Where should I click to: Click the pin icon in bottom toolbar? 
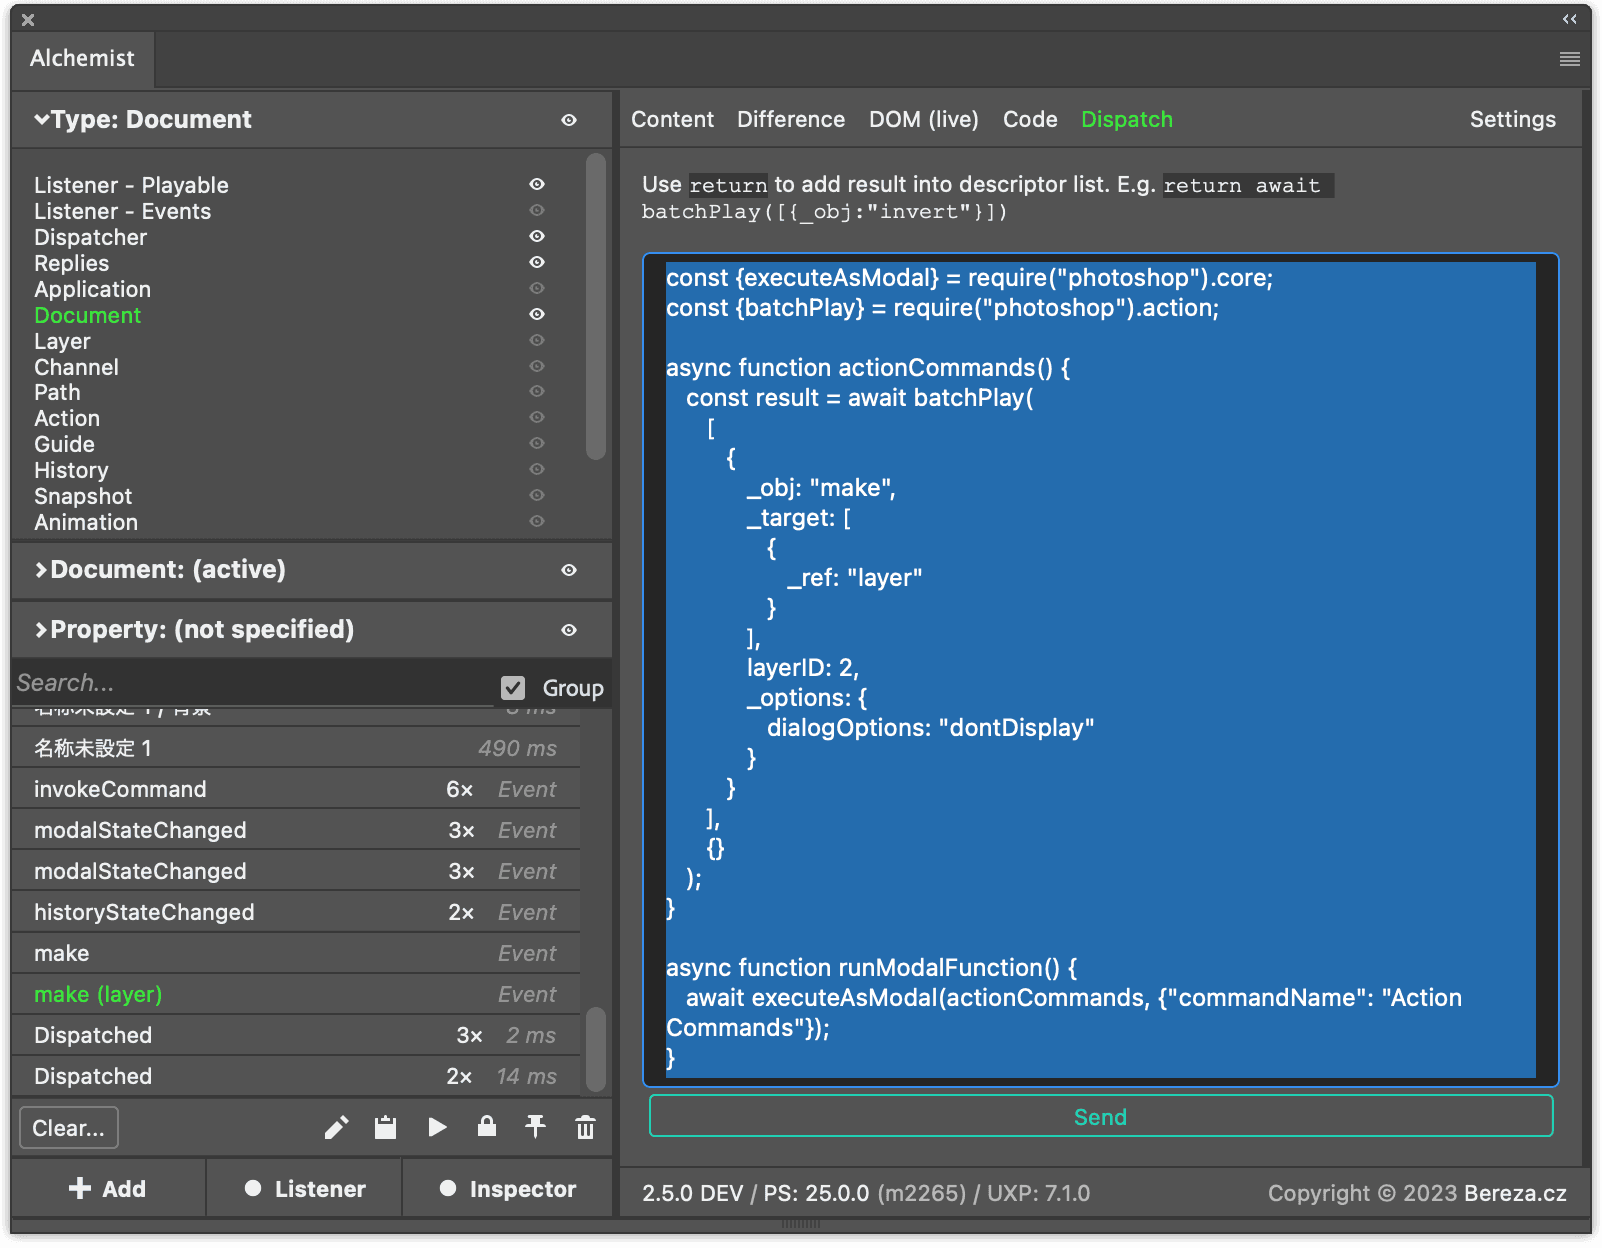point(536,1127)
